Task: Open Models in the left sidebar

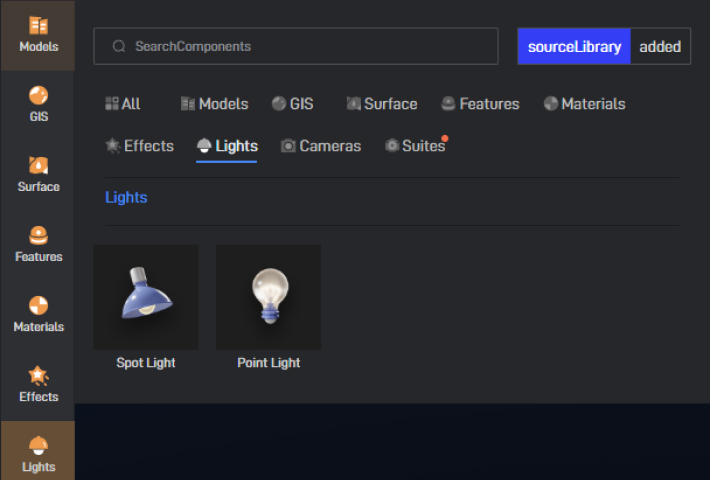Action: (38, 35)
